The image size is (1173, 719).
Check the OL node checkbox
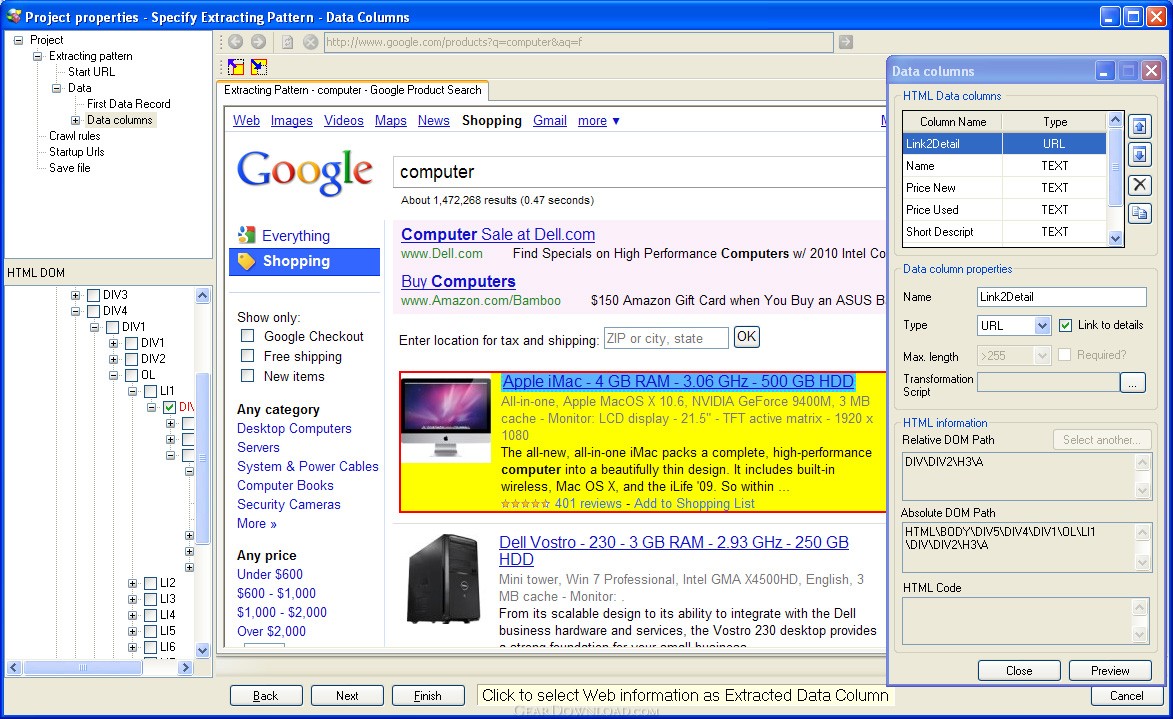[x=132, y=375]
